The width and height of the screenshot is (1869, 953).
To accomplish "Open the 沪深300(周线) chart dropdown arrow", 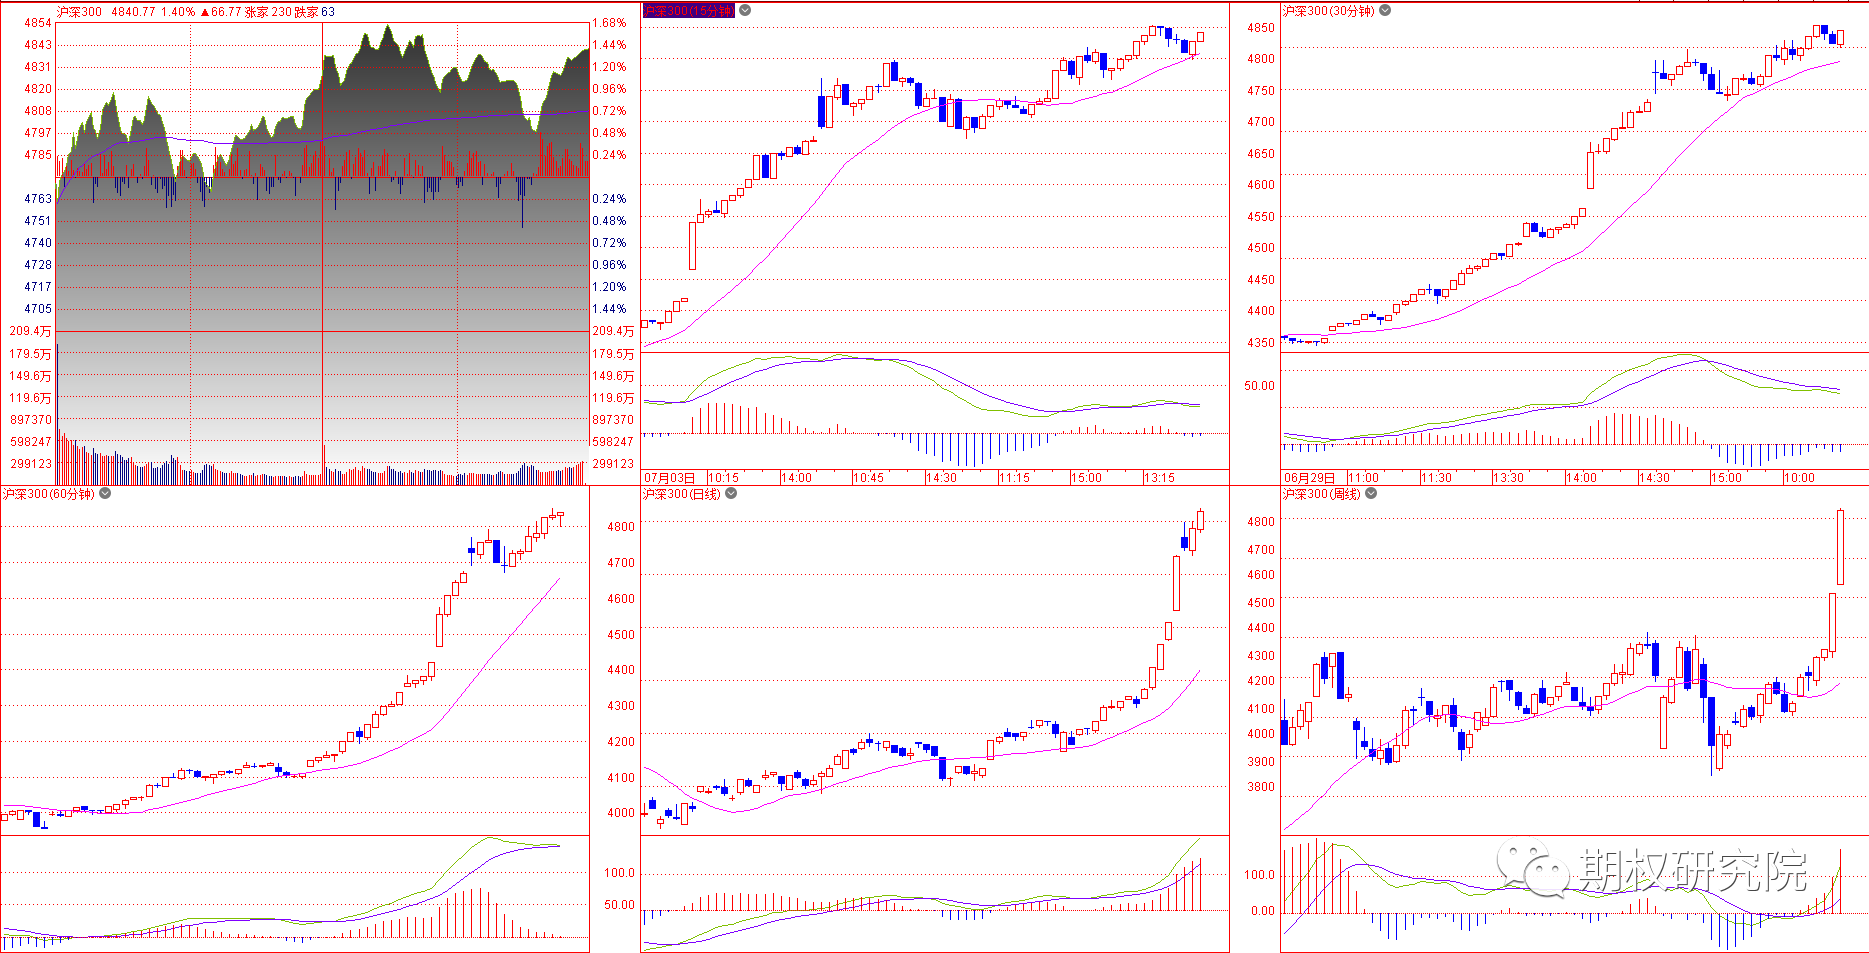I will (x=1371, y=493).
